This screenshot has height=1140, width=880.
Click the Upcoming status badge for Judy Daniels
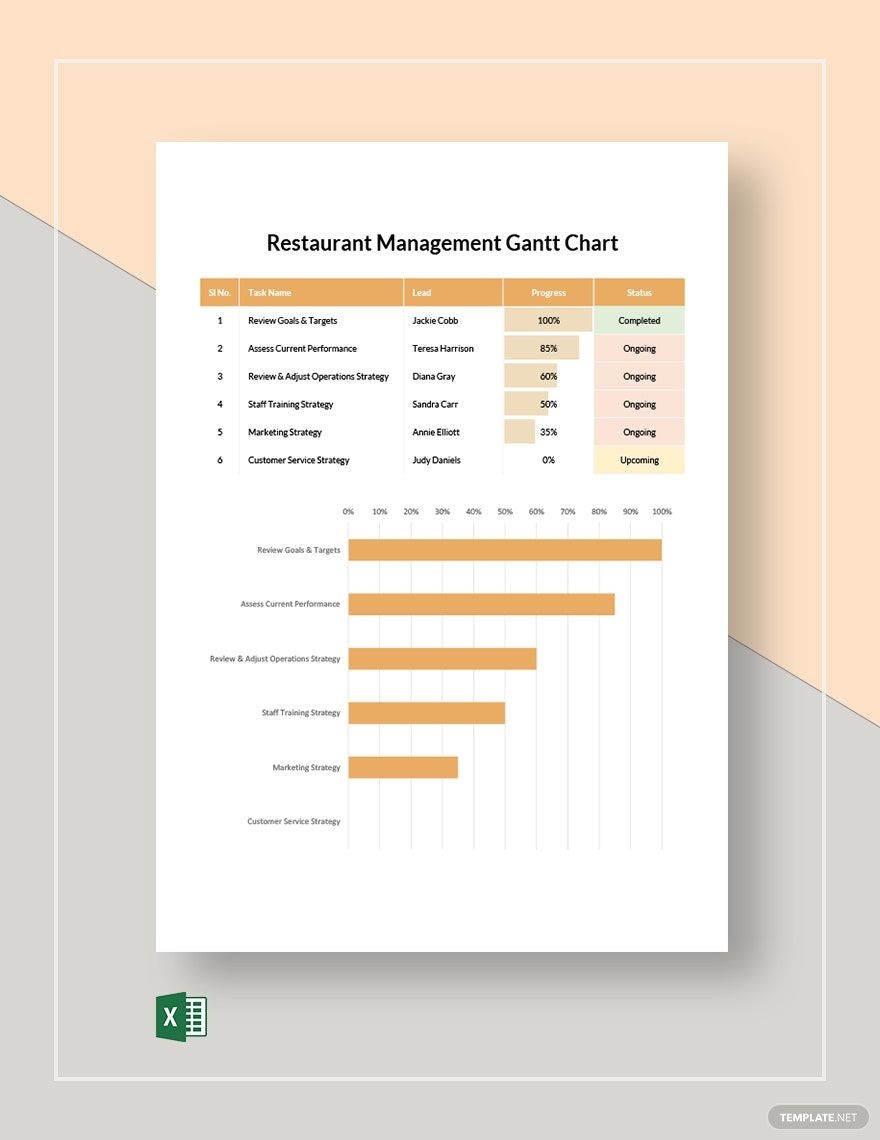(x=639, y=460)
